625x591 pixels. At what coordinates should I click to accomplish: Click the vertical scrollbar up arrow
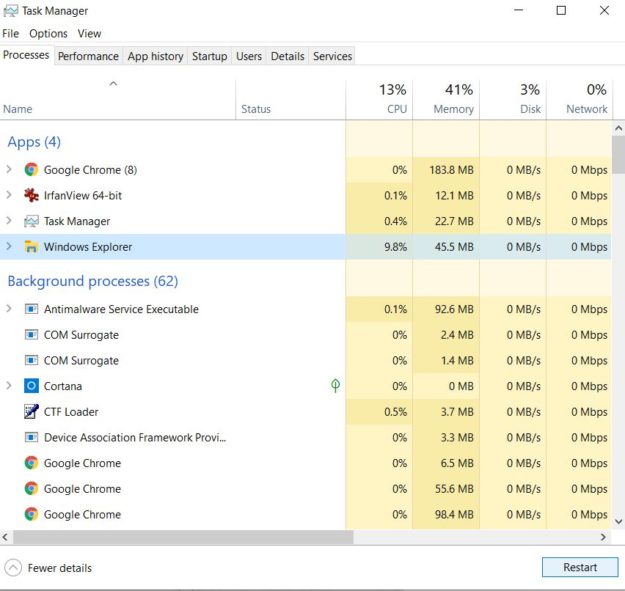tap(618, 128)
